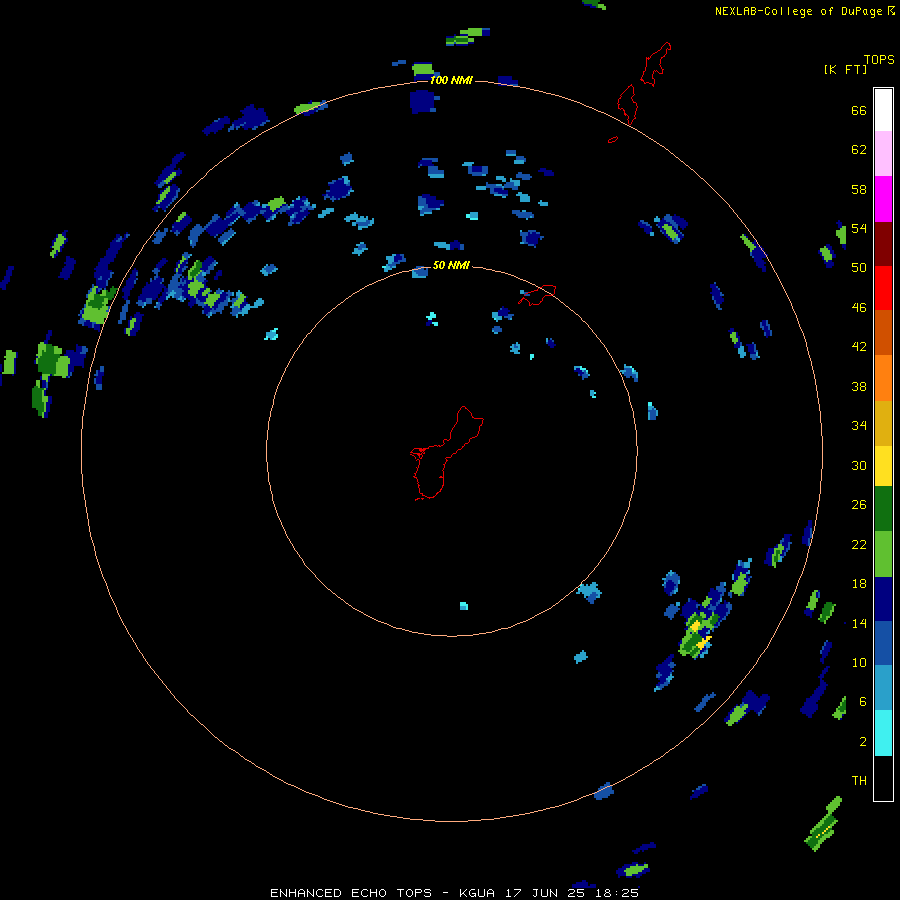The image size is (900, 900).
Task: Click the 42 legend value
Action: click(859, 347)
